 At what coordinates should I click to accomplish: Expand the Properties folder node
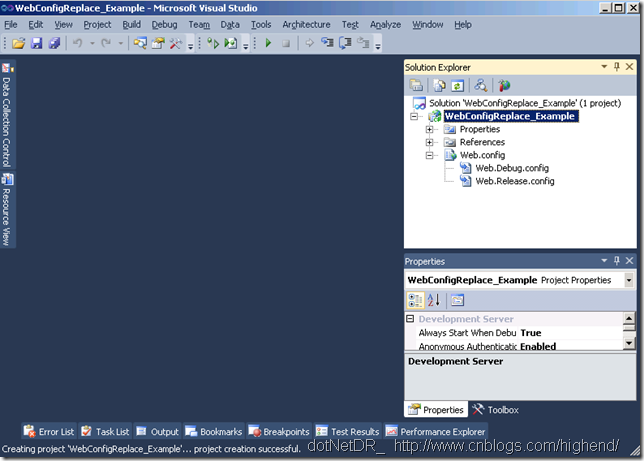click(429, 129)
